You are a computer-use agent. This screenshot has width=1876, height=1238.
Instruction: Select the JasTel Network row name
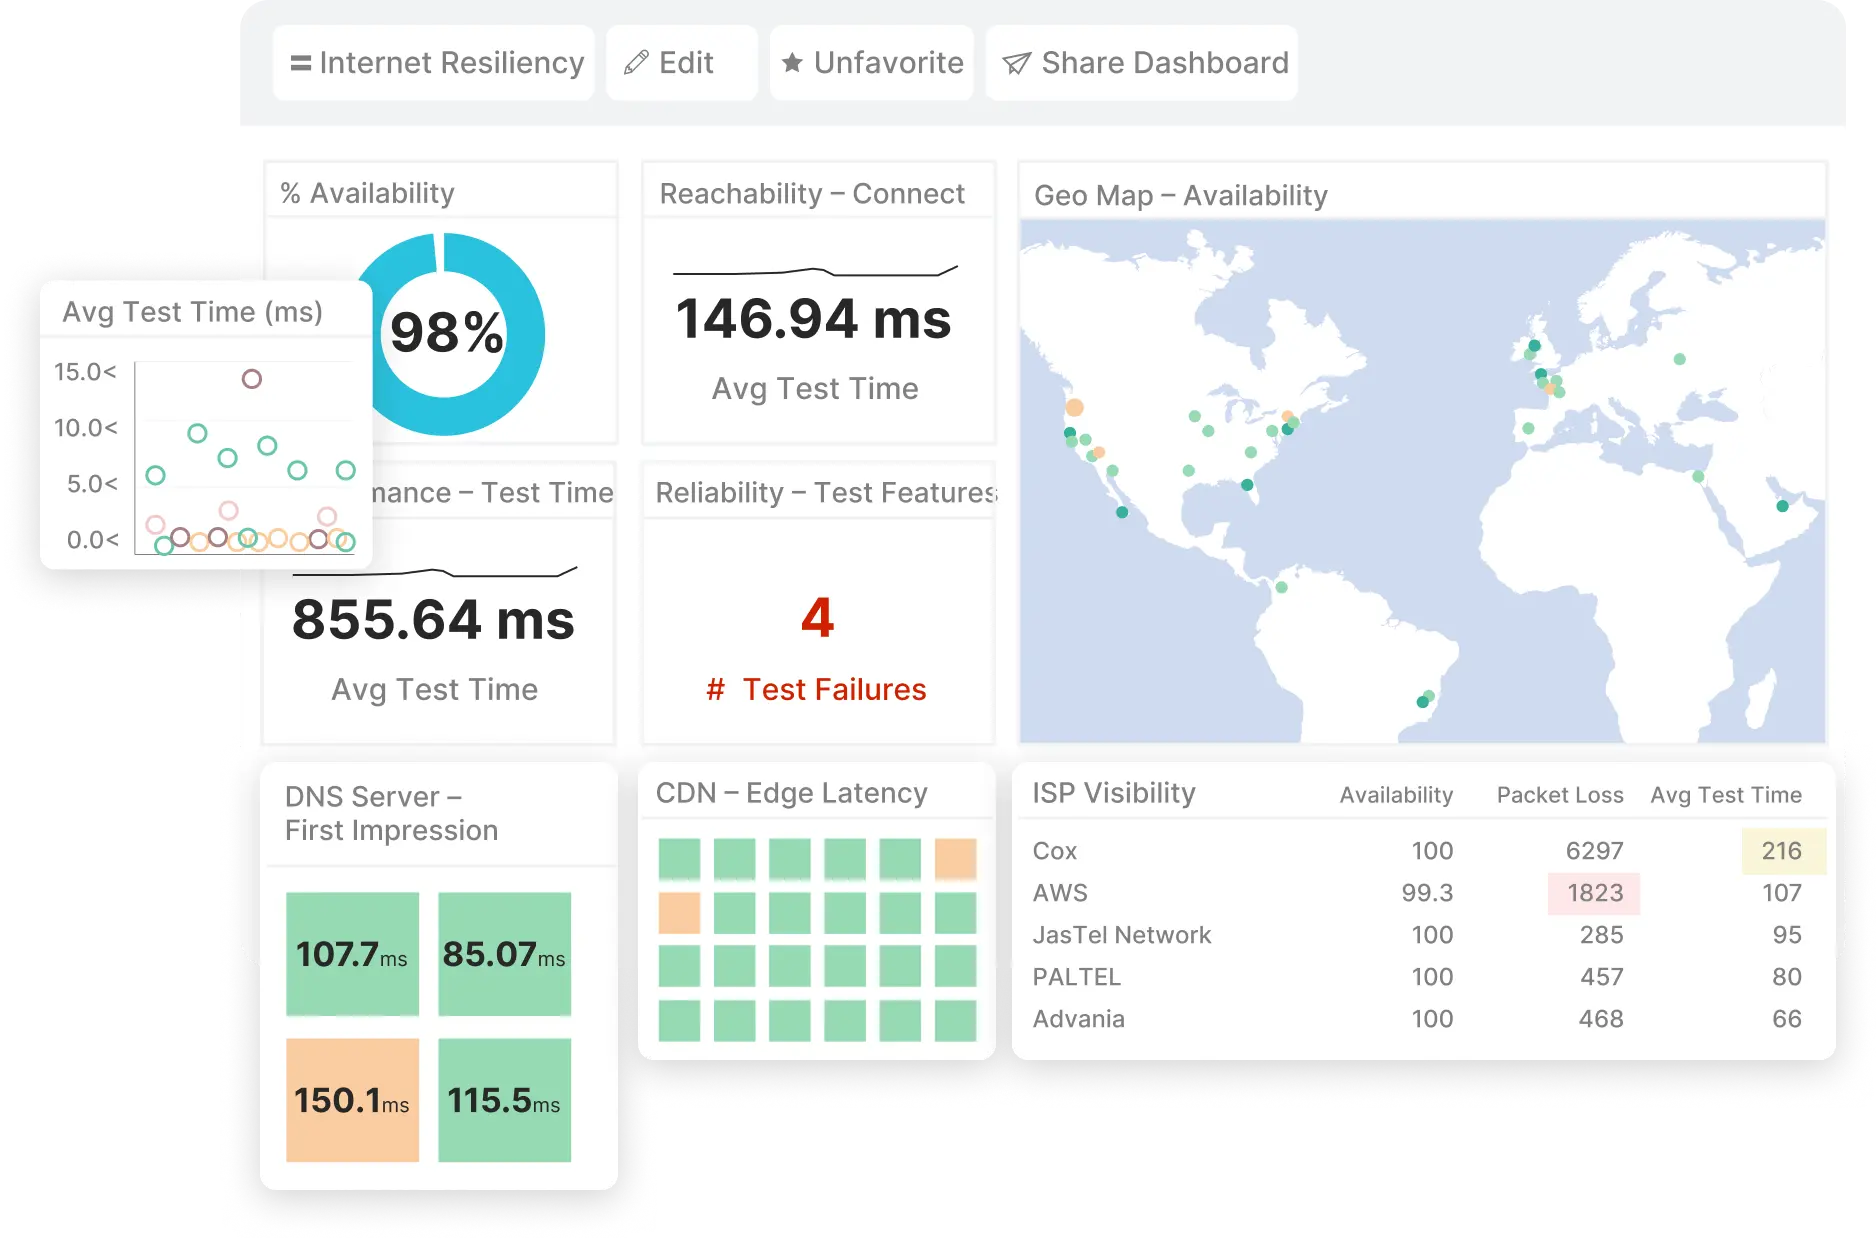[1122, 935]
